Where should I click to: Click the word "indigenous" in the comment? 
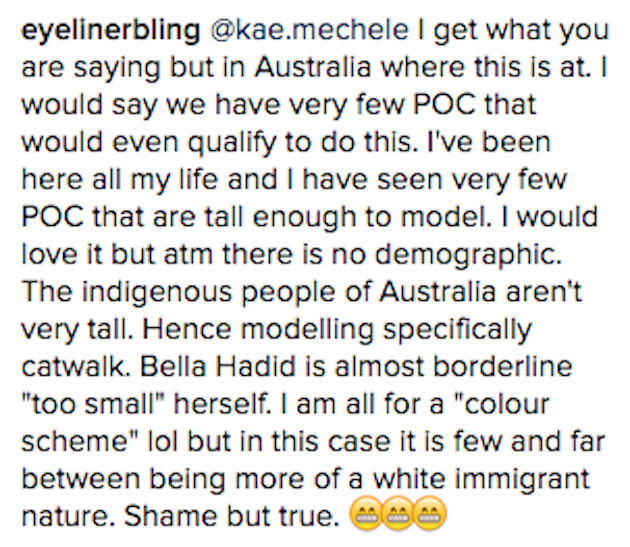point(158,293)
